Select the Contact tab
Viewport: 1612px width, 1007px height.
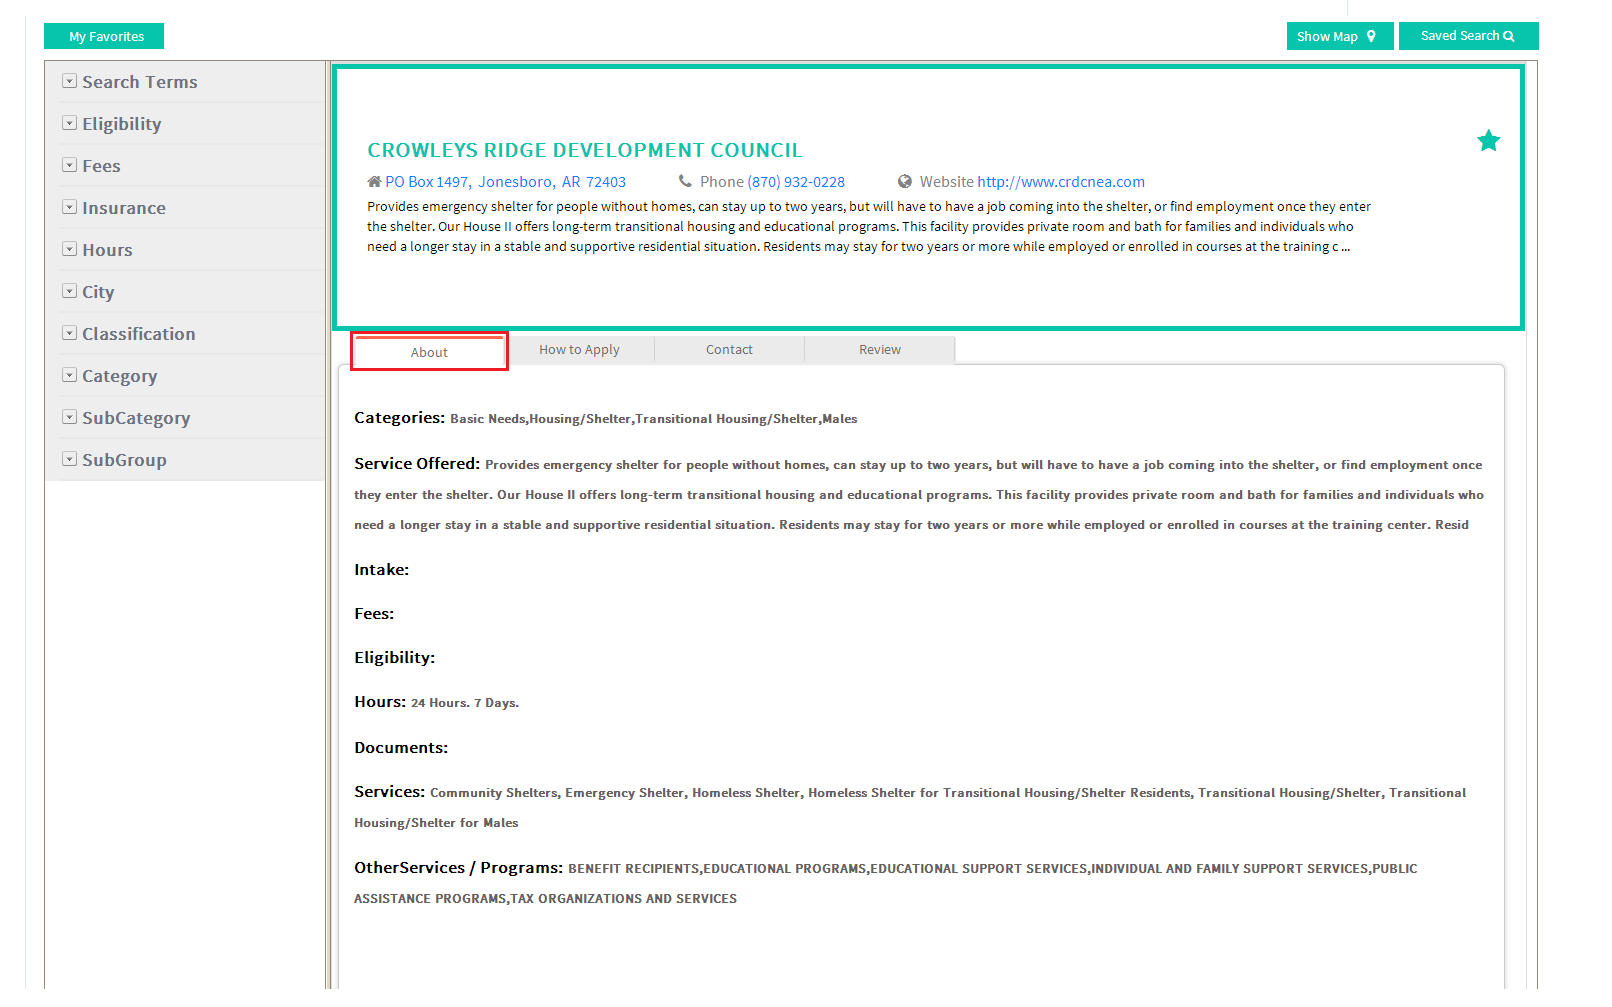(729, 350)
